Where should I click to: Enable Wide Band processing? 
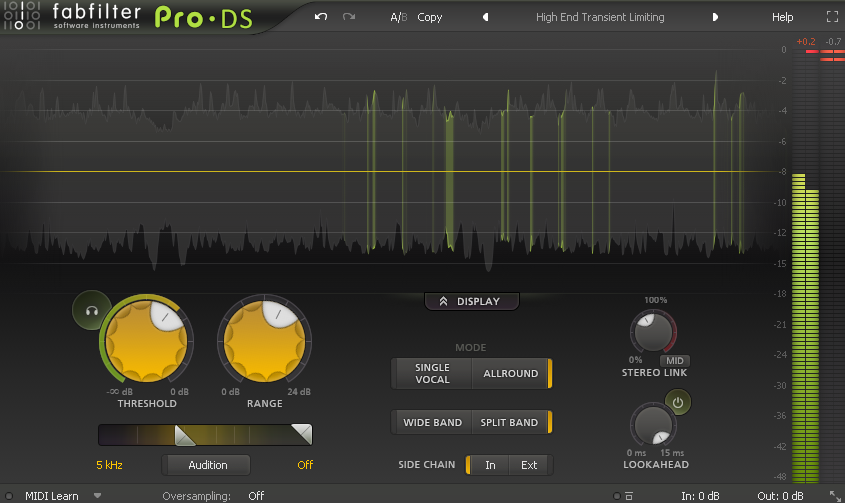(432, 423)
